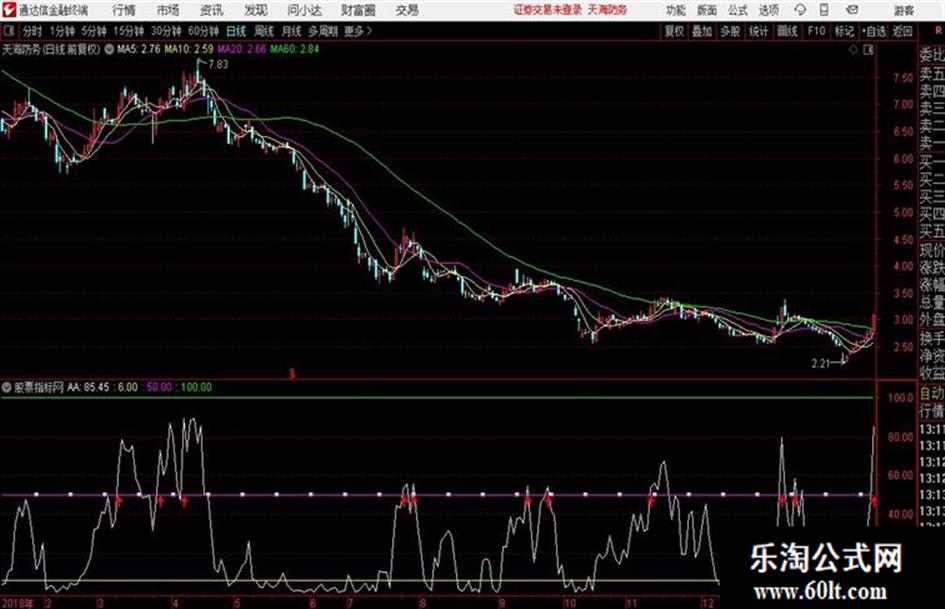Click the month 12 marker on time axis

coord(708,603)
